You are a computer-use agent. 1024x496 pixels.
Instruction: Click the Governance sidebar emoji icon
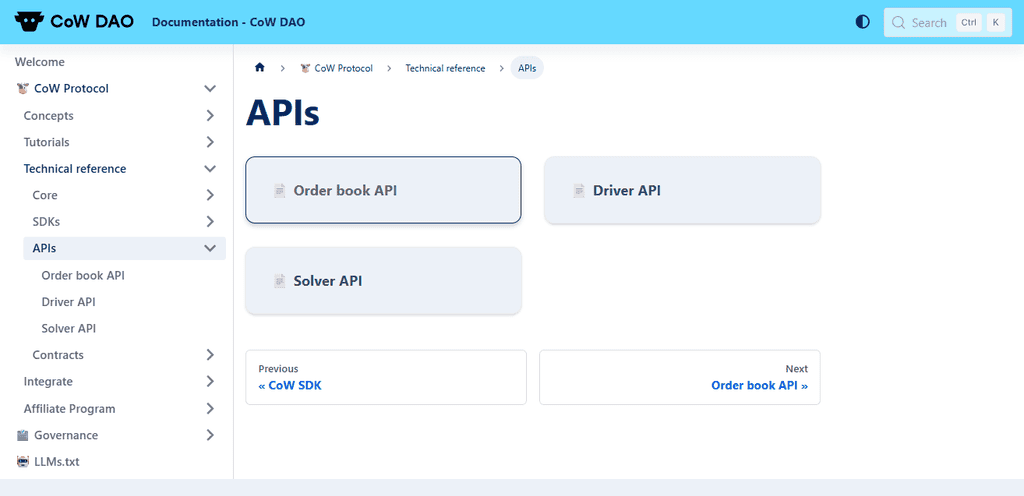click(x=23, y=435)
